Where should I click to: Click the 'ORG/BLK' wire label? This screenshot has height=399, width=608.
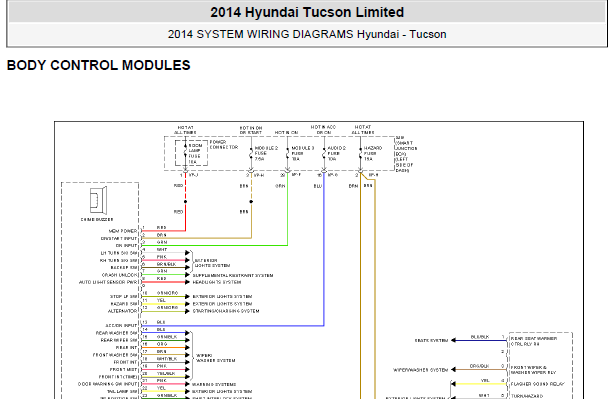[479, 366]
